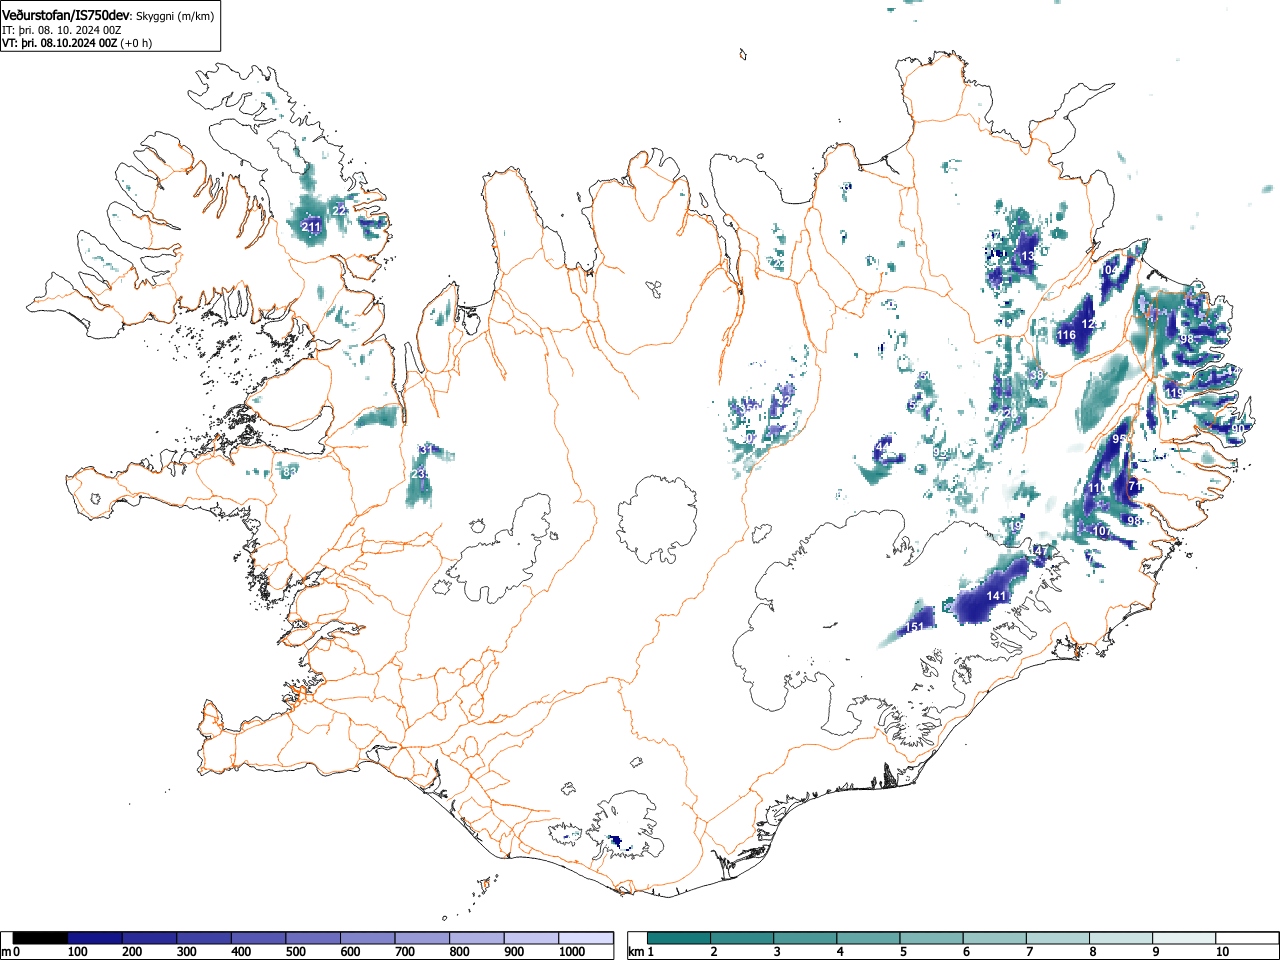This screenshot has width=1280, height=960.
Task: Click the '5' label on the km legend
Action: click(903, 952)
